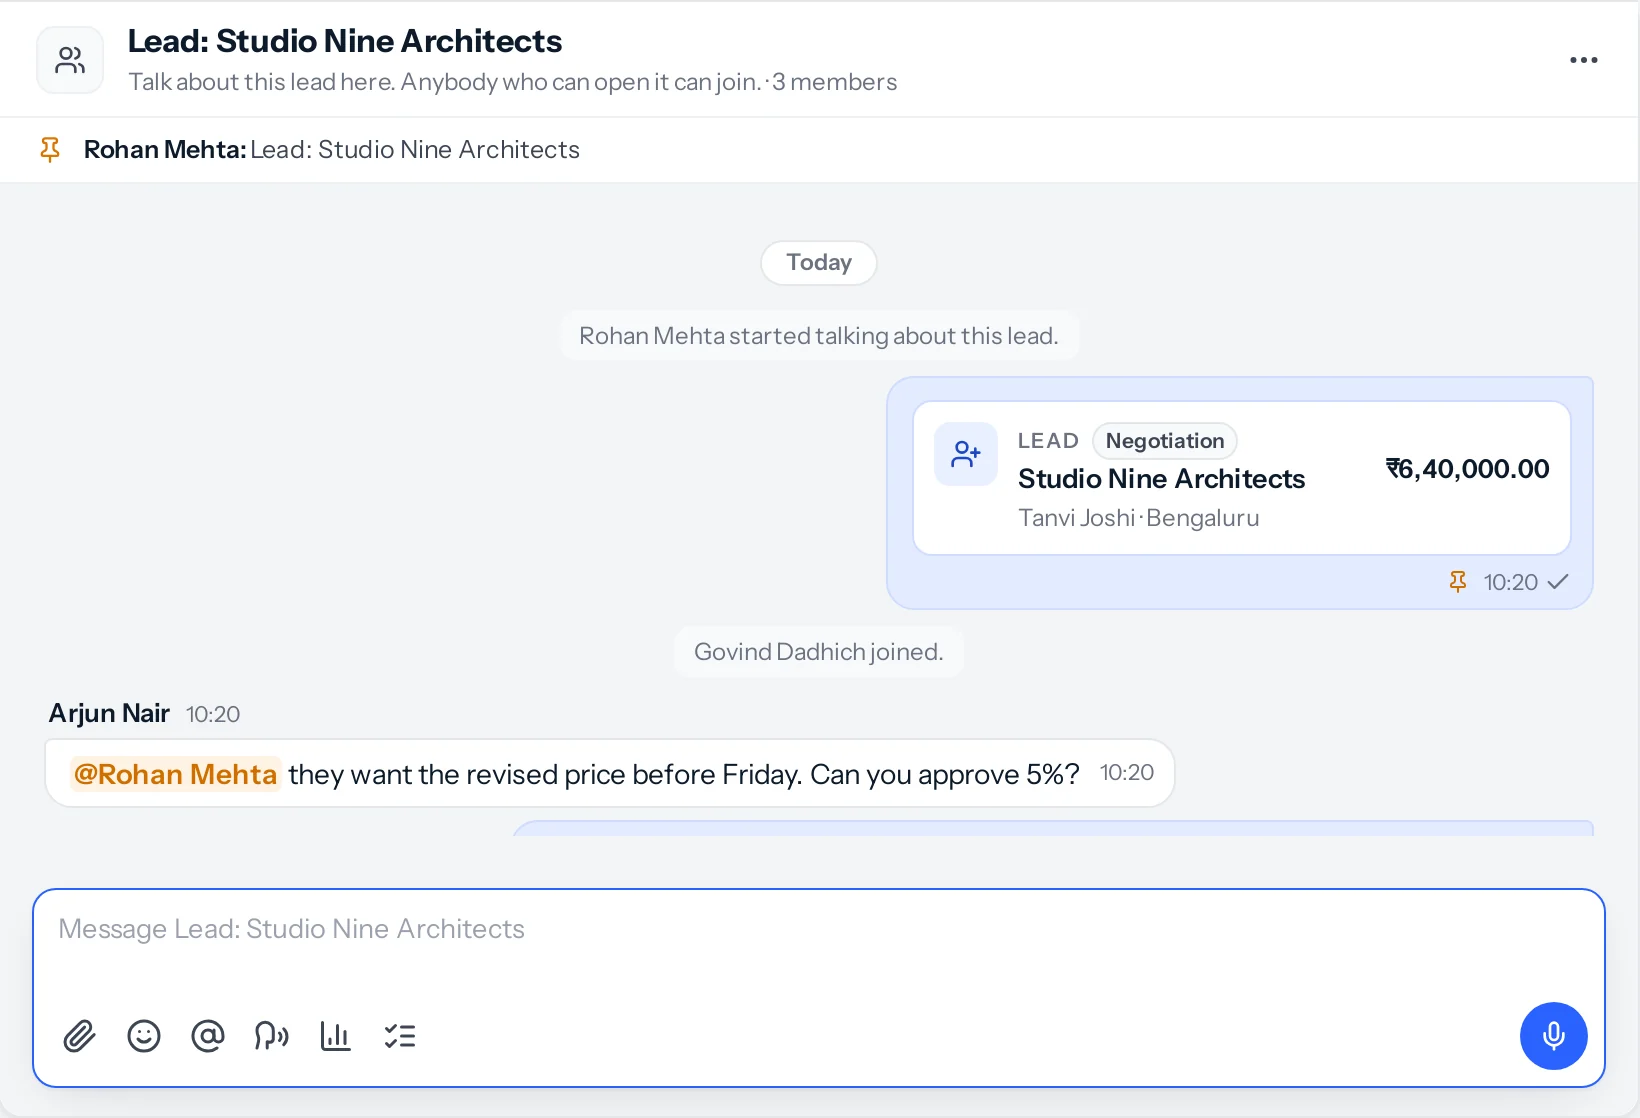
Task: Click the add-person lead icon in card
Action: click(x=966, y=454)
